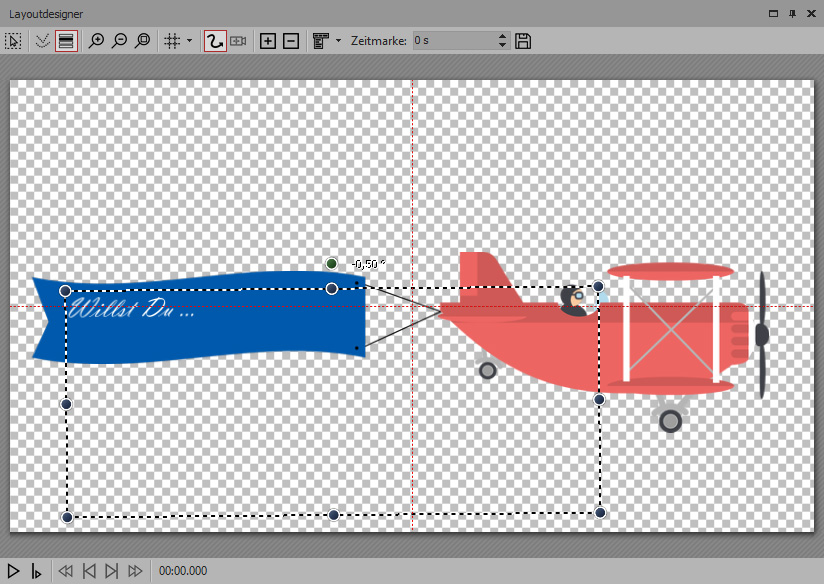The image size is (824, 584).
Task: Click the camera pan icon in toolbar
Action: (239, 41)
